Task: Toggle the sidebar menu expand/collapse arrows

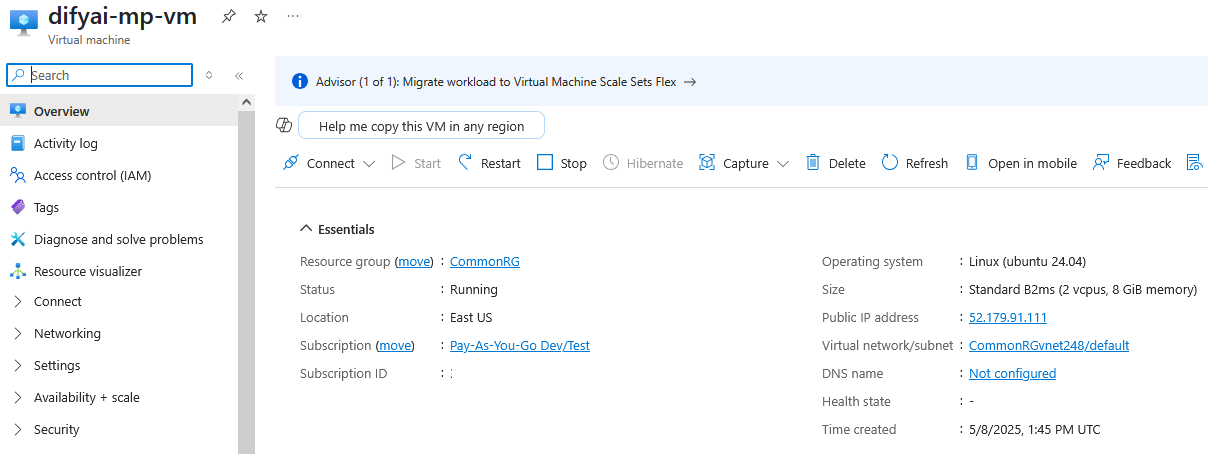Action: tap(209, 75)
